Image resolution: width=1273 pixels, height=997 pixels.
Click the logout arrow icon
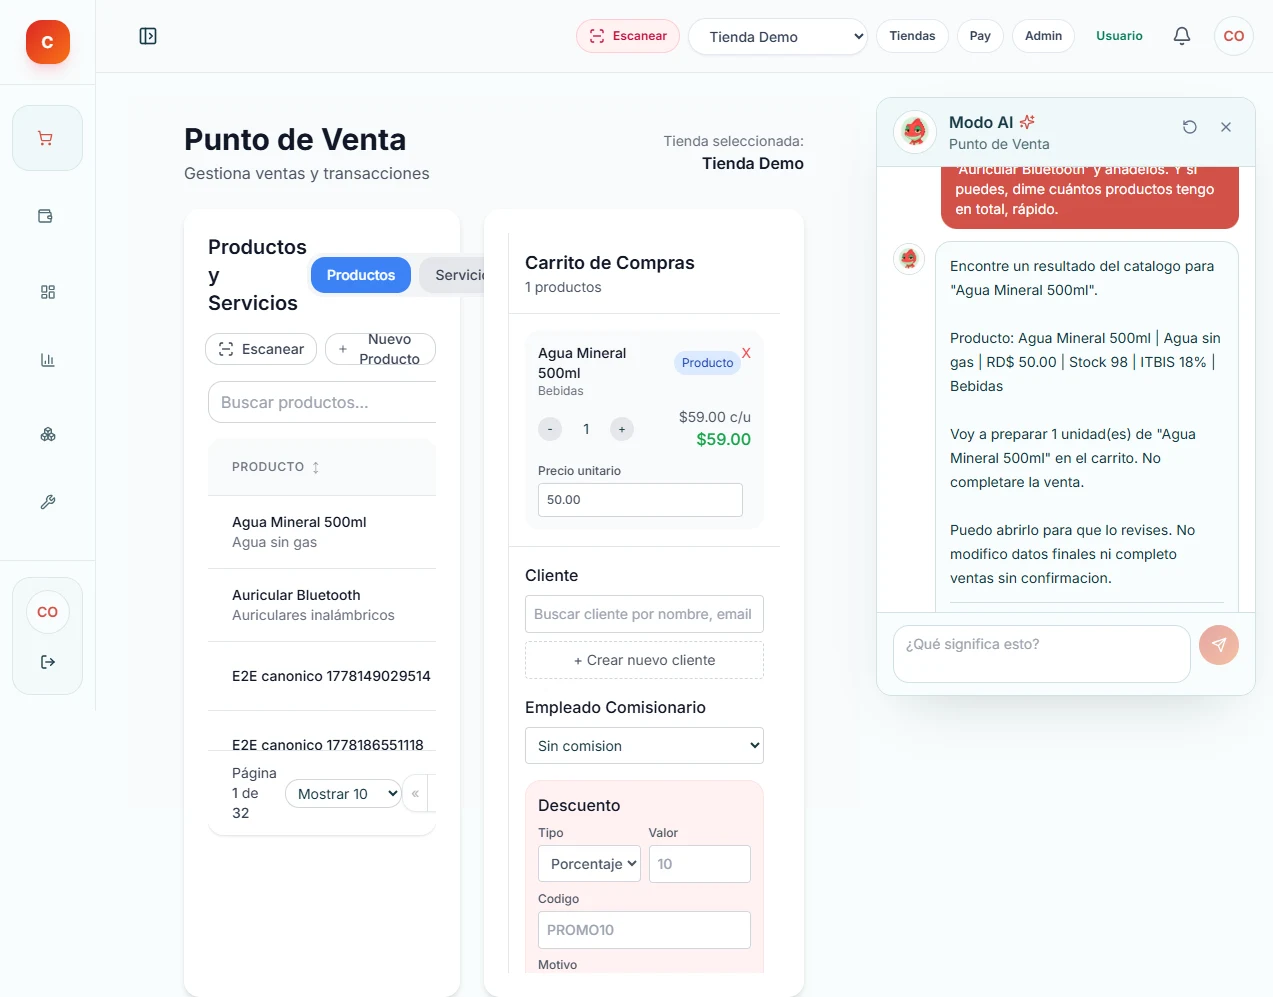click(47, 662)
